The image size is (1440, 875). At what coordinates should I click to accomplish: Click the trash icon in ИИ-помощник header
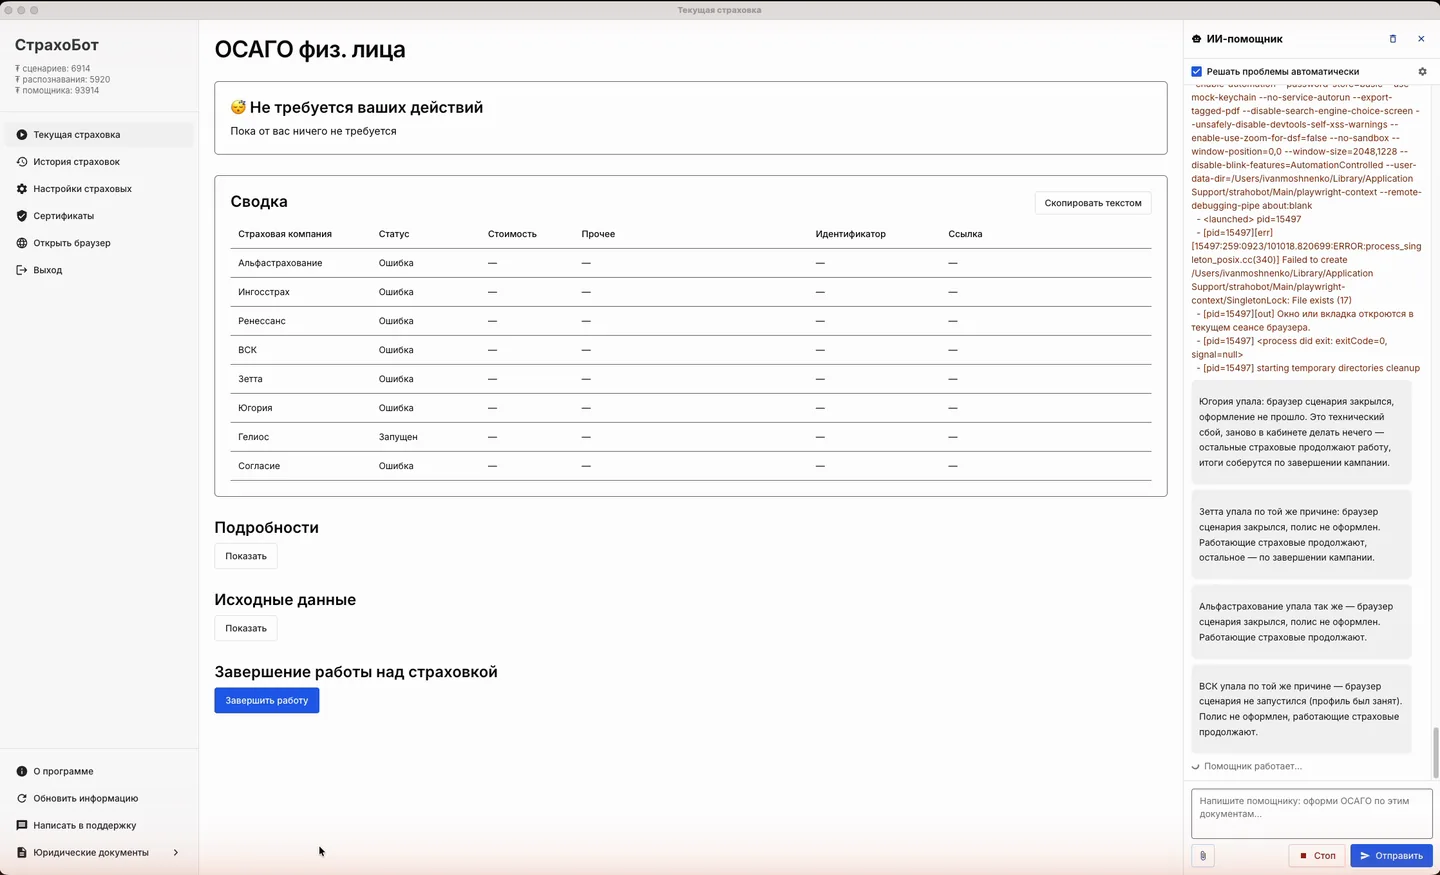pyautogui.click(x=1393, y=39)
